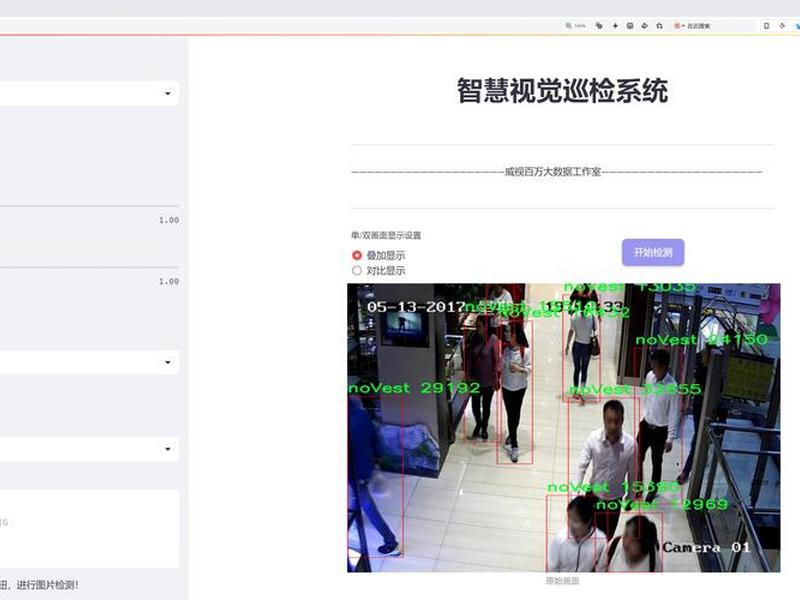This screenshot has height=600, width=800.
Task: Open the middle sidebar dropdown below the sliders
Action: click(89, 362)
